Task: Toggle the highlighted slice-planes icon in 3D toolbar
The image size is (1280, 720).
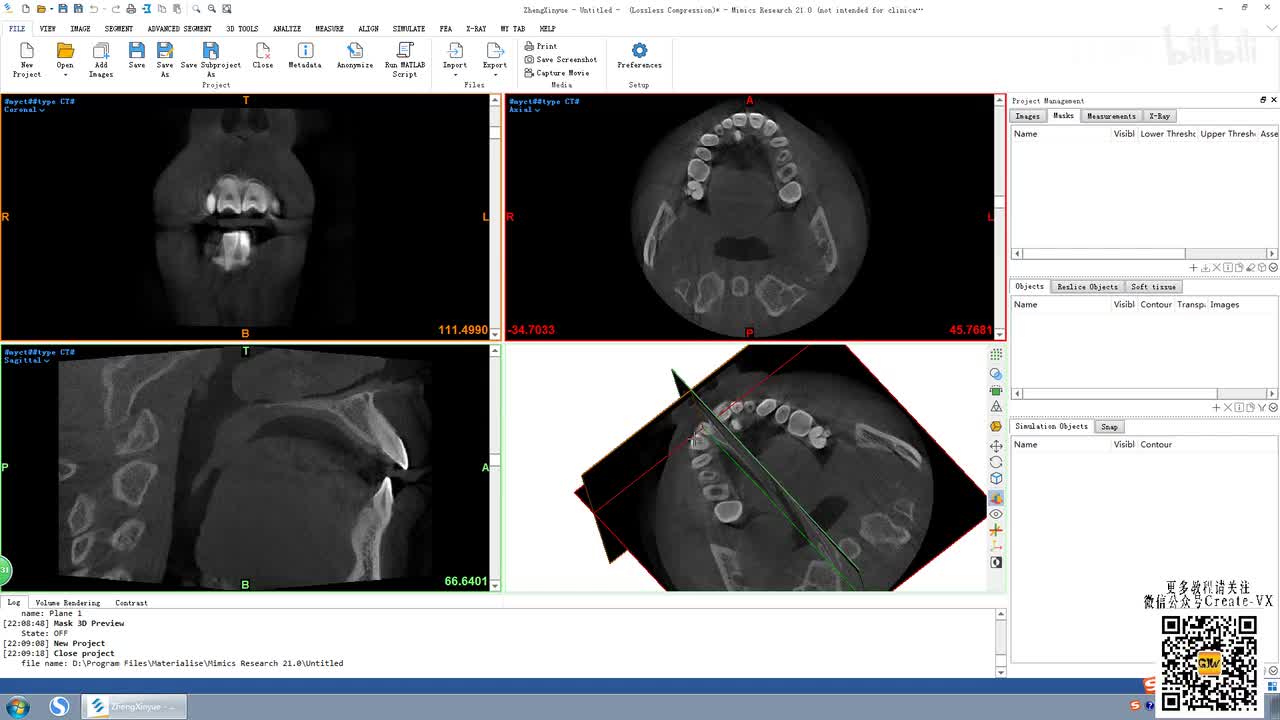Action: tap(996, 497)
